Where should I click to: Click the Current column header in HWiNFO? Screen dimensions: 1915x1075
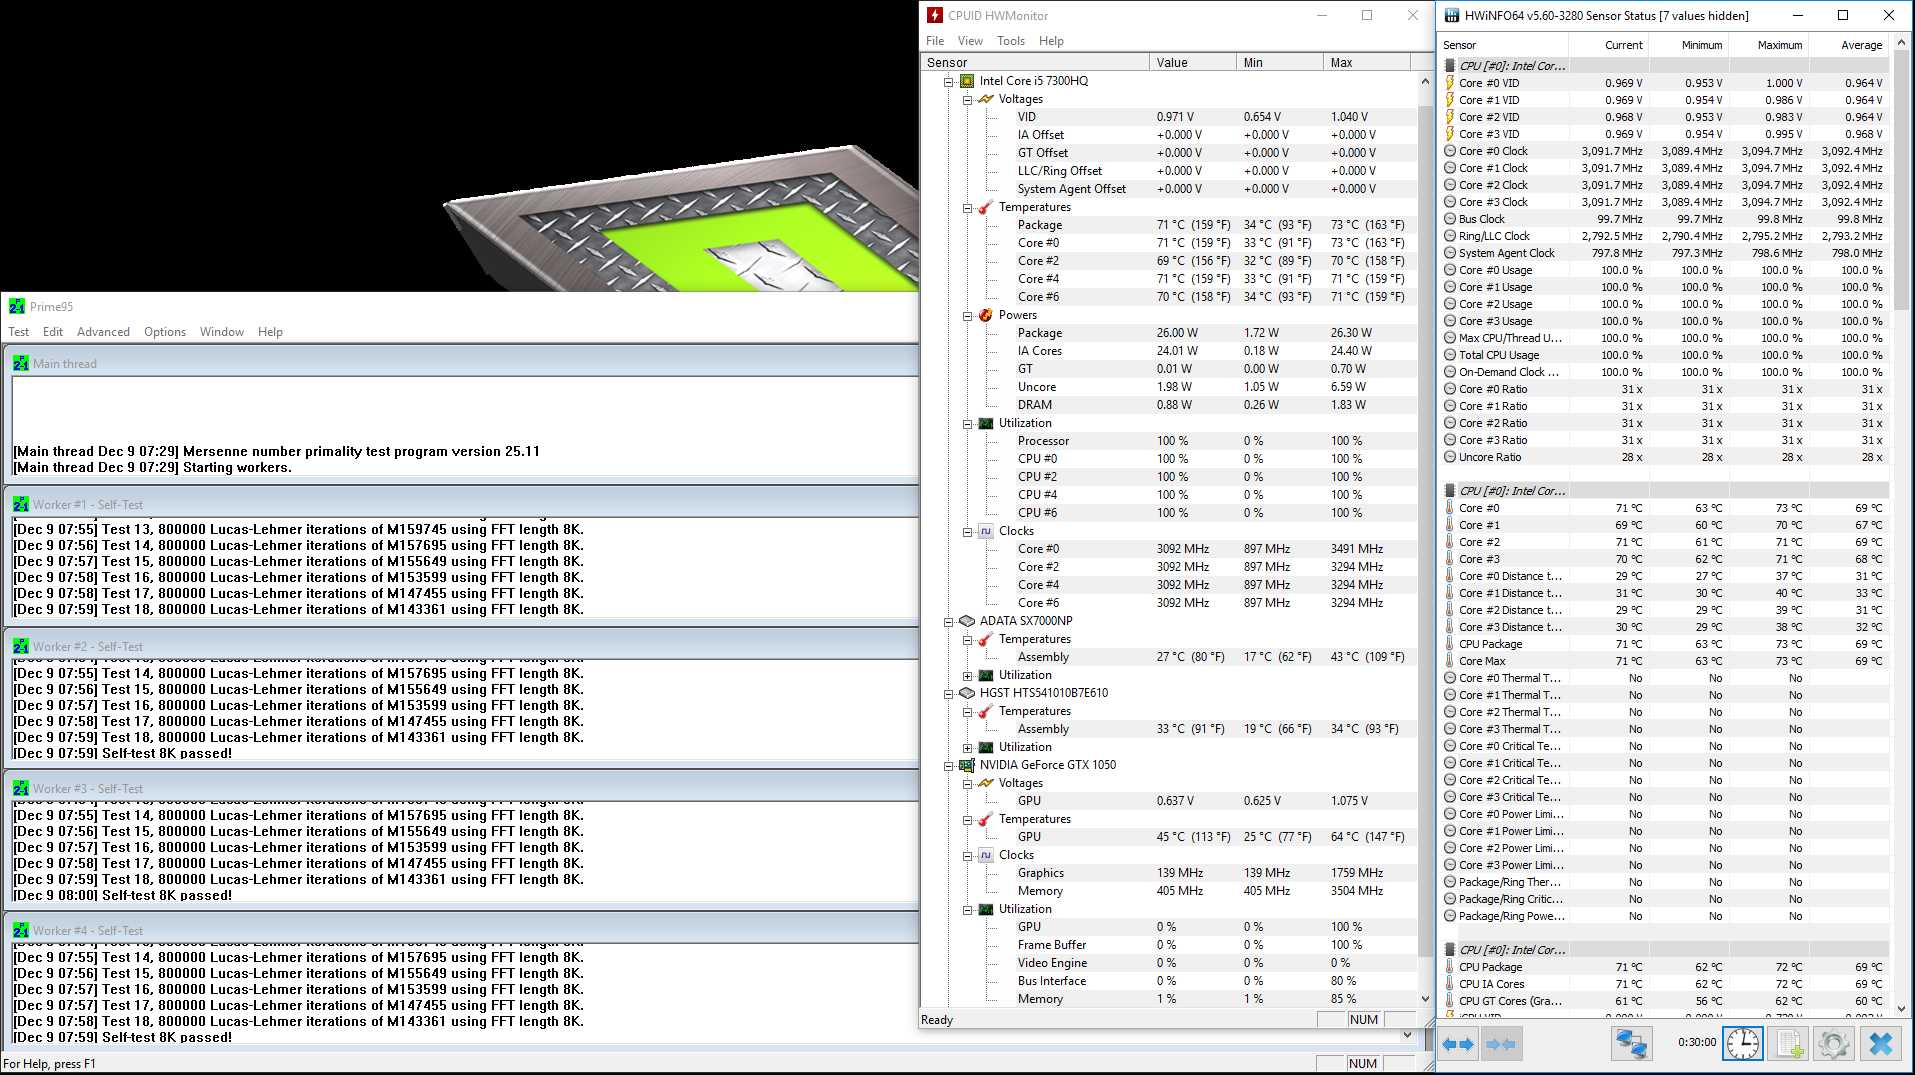pyautogui.click(x=1609, y=45)
